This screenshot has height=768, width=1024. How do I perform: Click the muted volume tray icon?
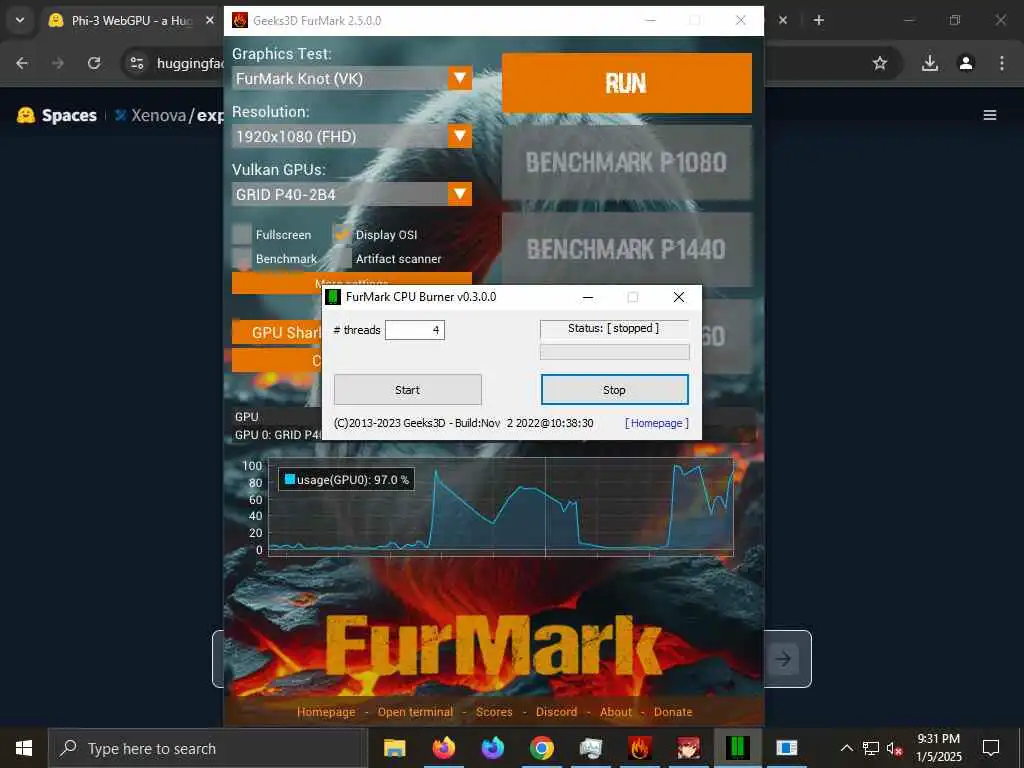[894, 749]
